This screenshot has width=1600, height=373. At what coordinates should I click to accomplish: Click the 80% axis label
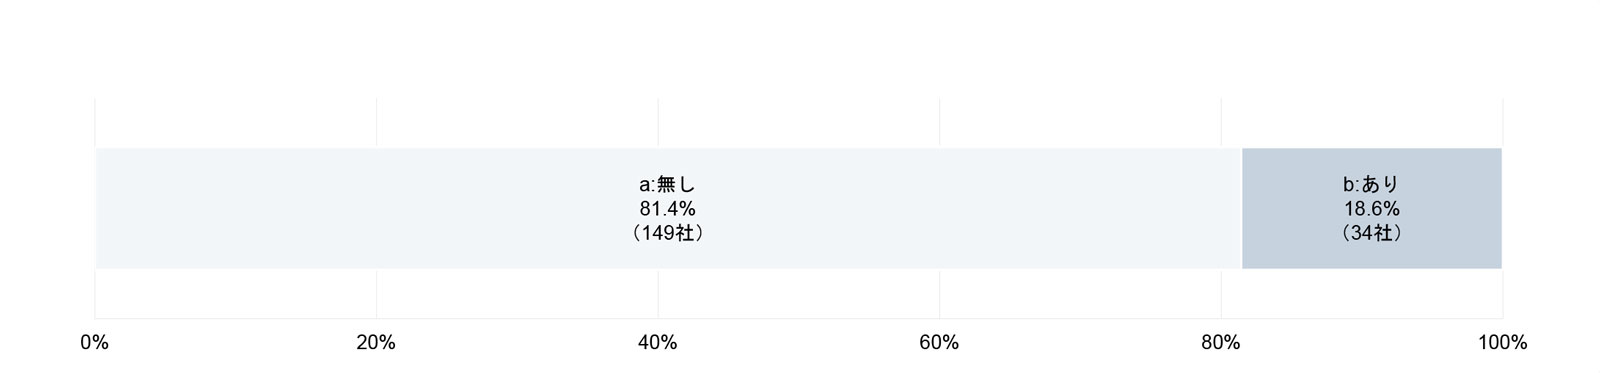pyautogui.click(x=1220, y=343)
